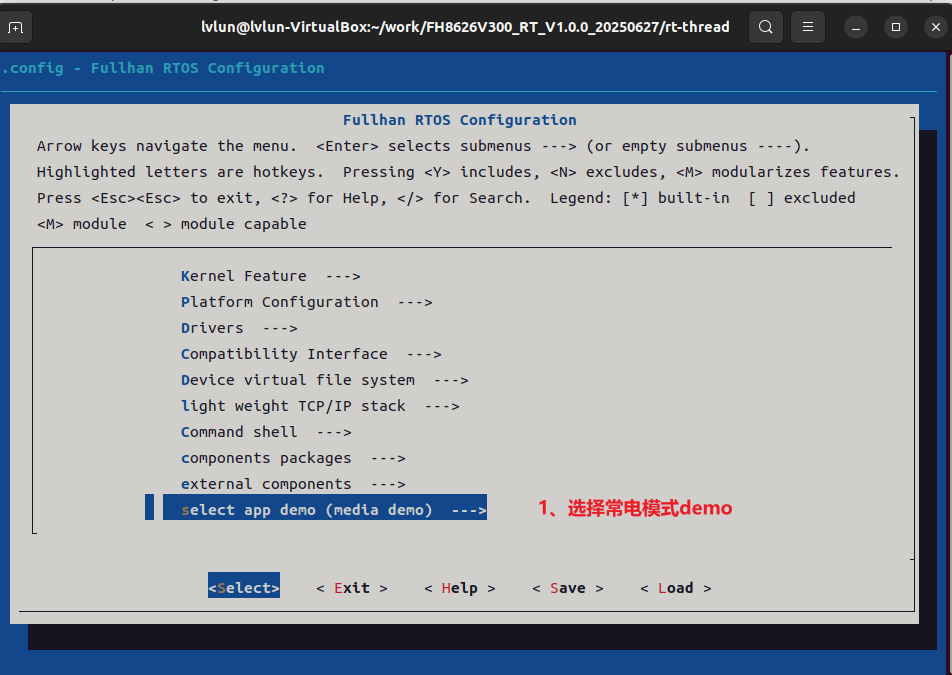Minimize the terminal window
The image size is (952, 675).
[x=856, y=27]
